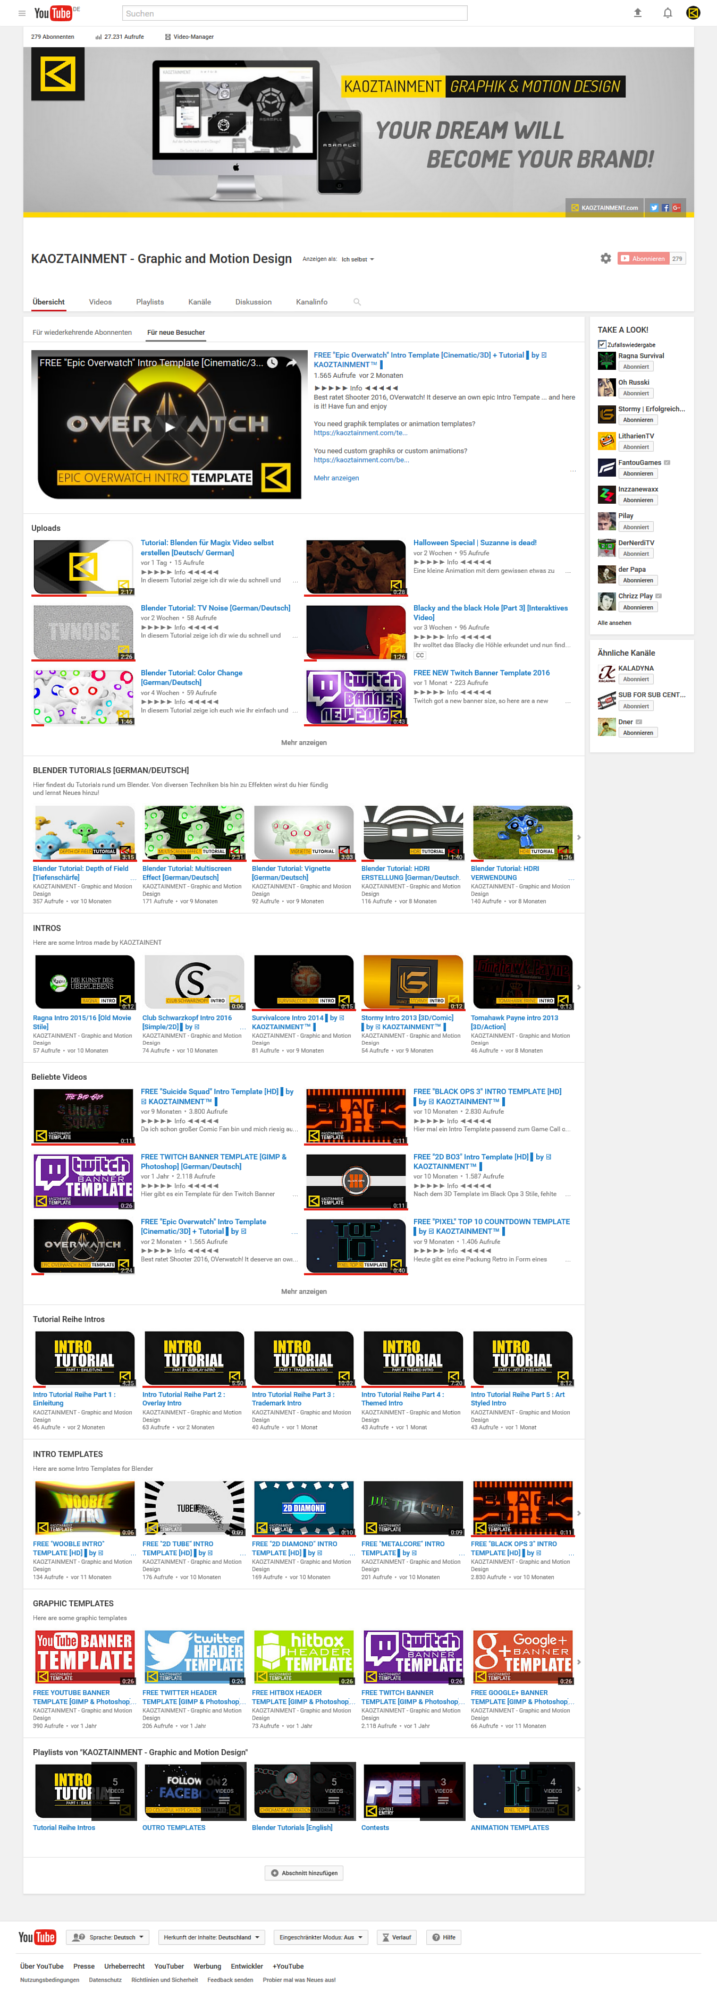Click into the Suchen search field
Image resolution: width=717 pixels, height=2000 pixels.
coord(295,13)
